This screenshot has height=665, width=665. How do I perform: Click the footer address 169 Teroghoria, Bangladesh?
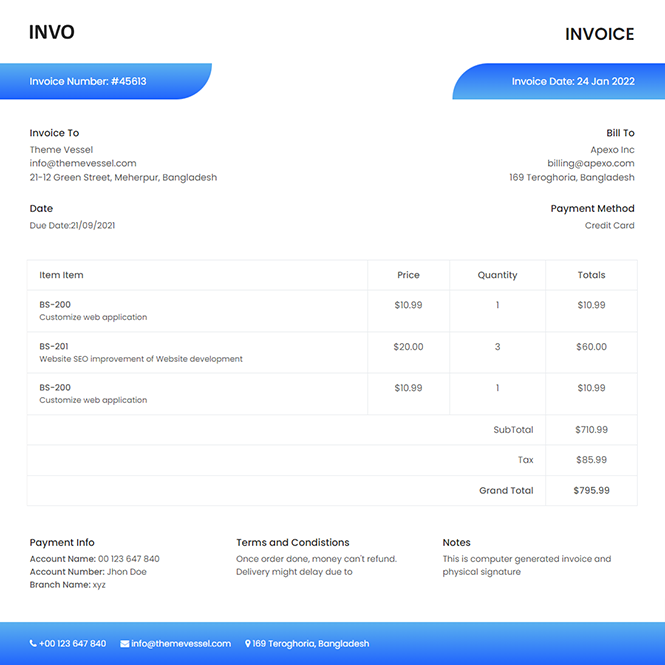311,644
